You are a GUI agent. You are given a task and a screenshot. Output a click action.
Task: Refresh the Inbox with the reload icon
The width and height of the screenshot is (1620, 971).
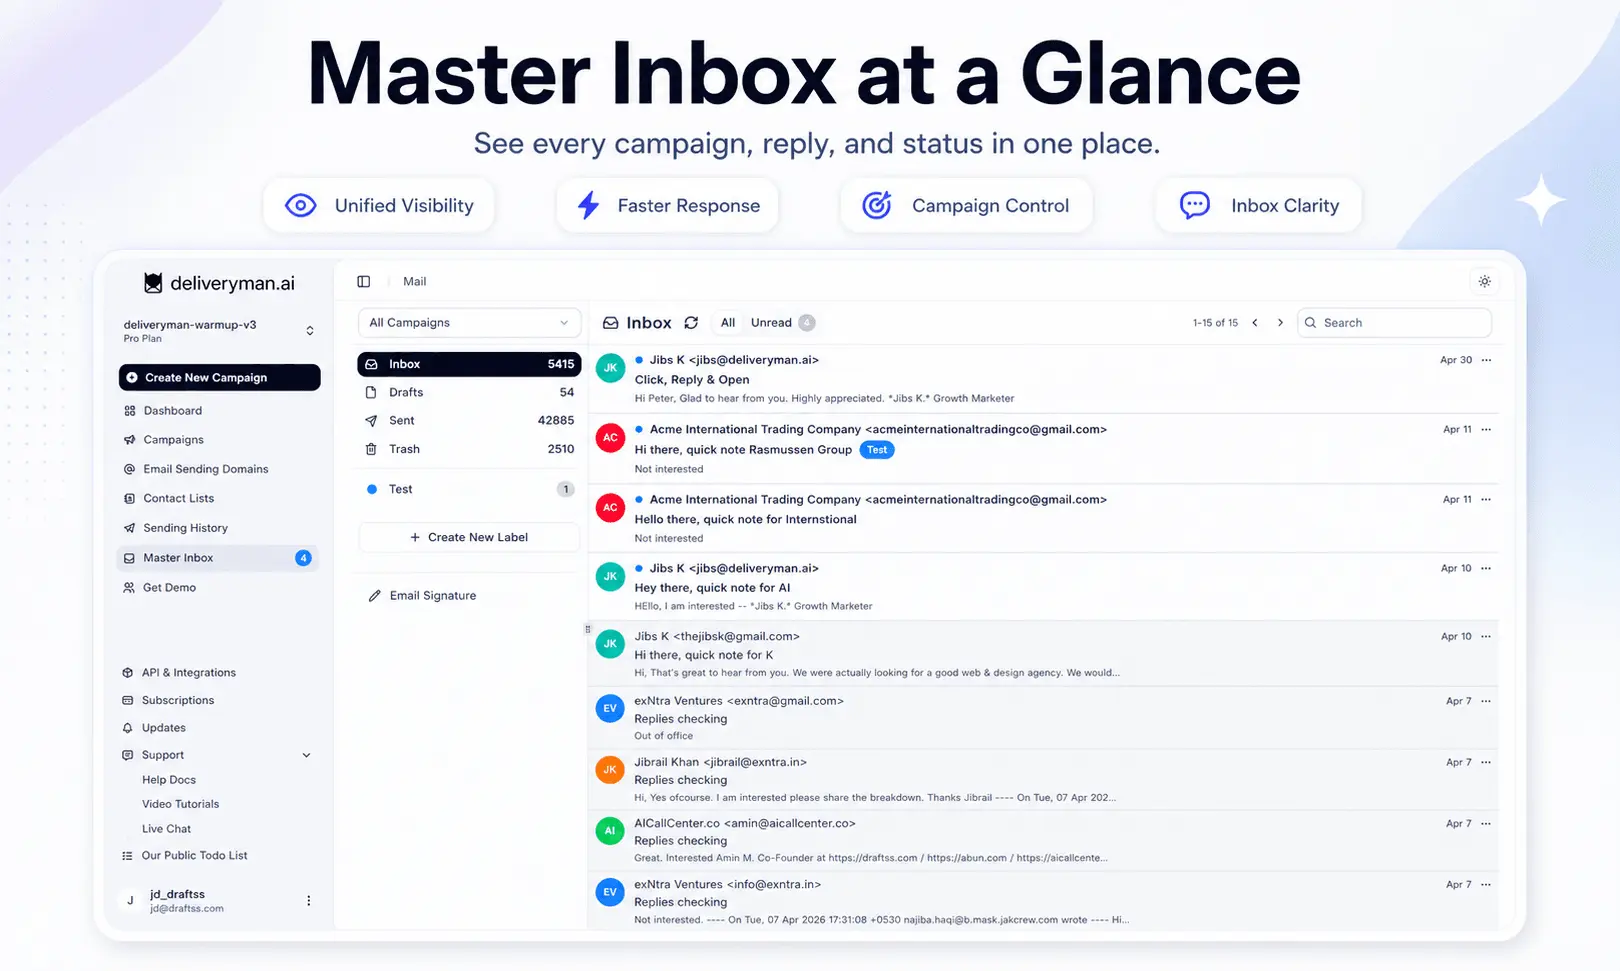pos(691,323)
